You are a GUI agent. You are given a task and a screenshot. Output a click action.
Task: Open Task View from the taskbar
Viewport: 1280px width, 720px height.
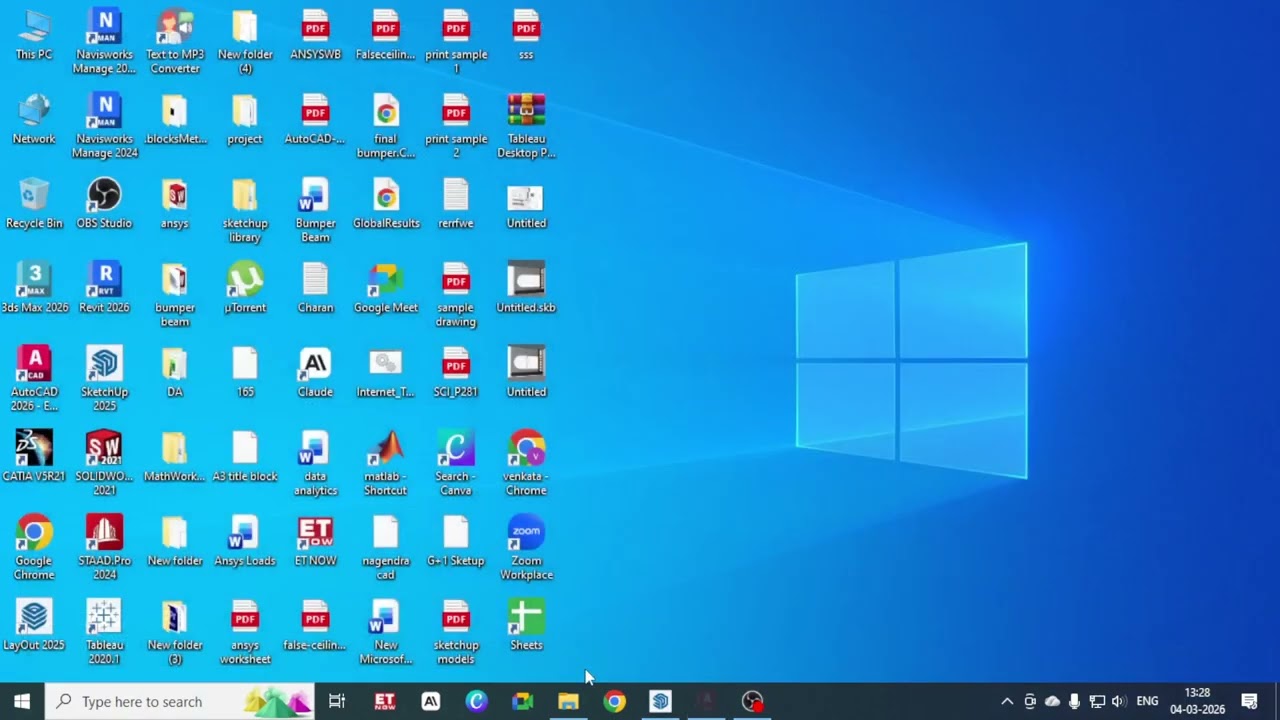(x=337, y=701)
